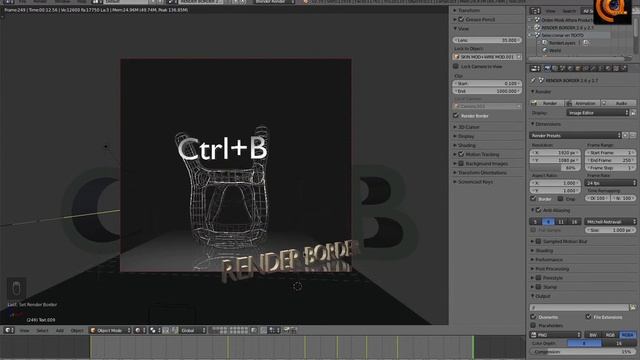Viewport: 640px width, 360px height.
Task: Open the outliner editor type icon
Action: (x=535, y=11)
